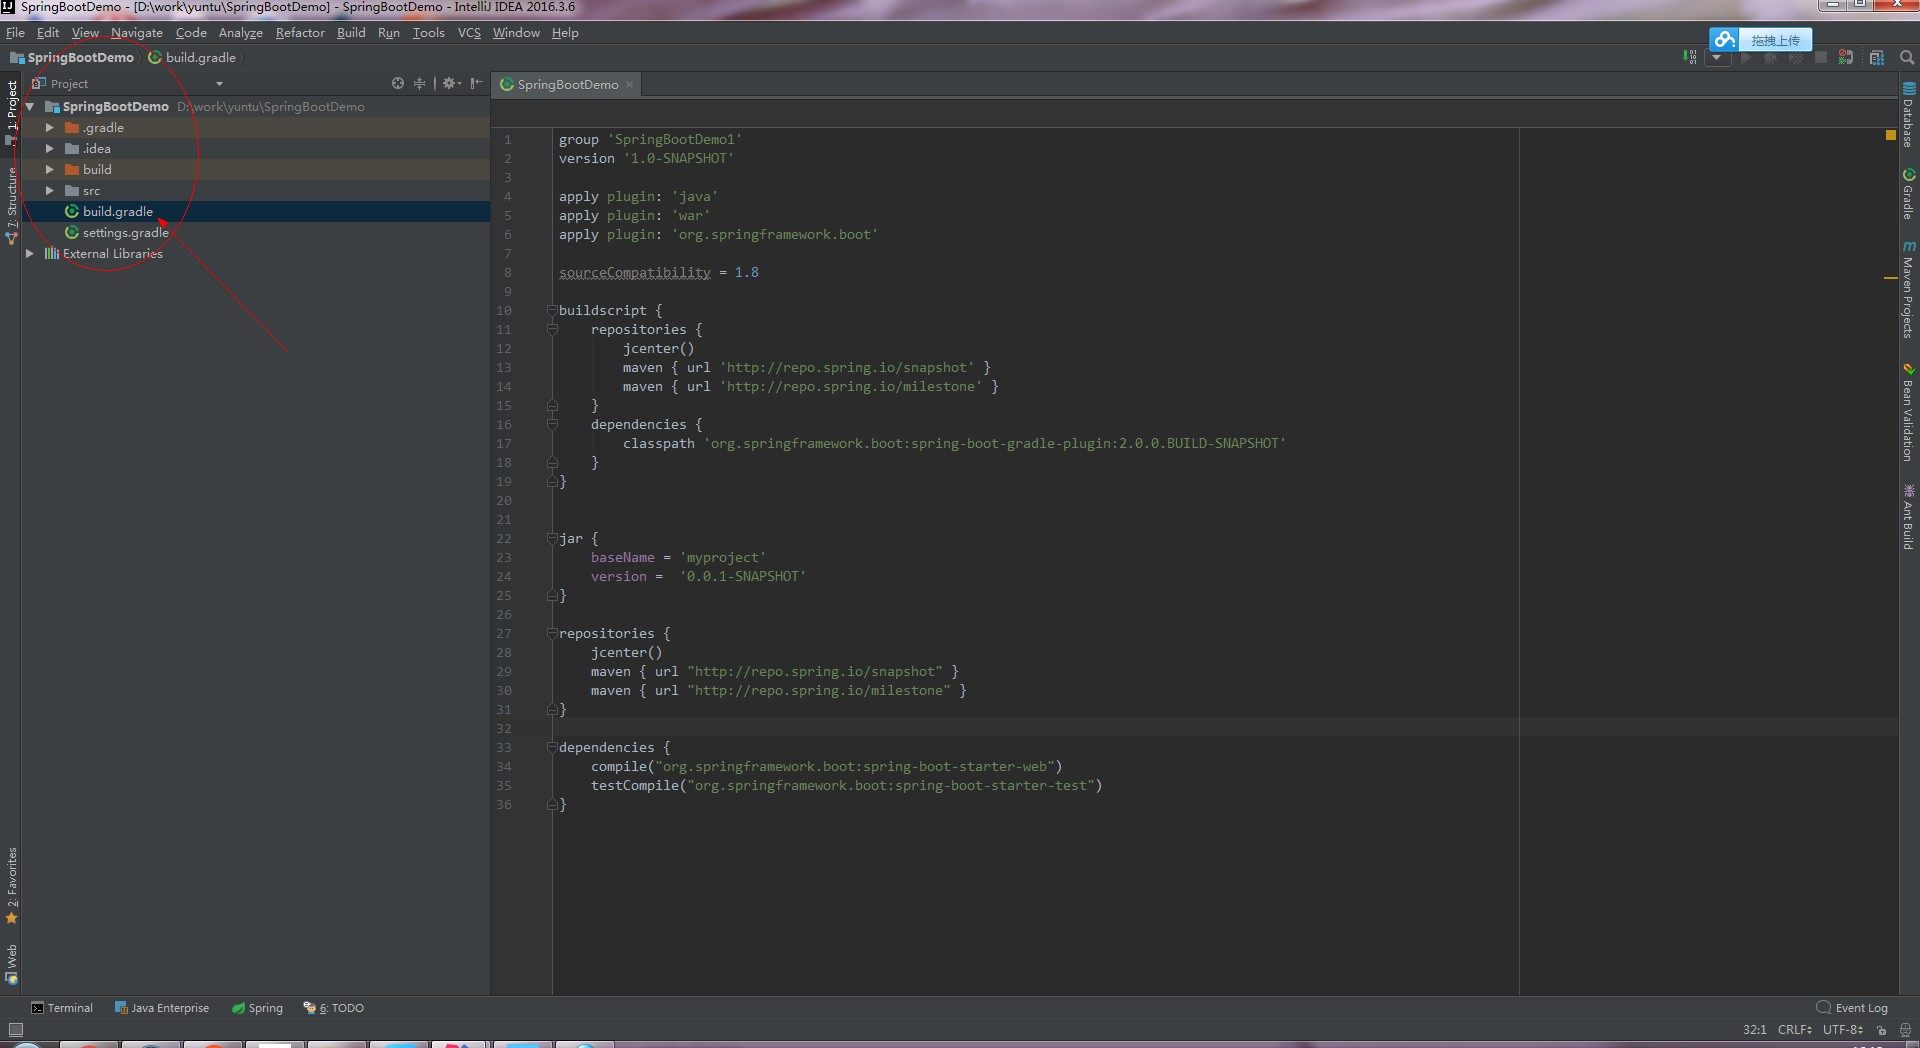Open the Tools menu
Screen dimensions: 1920x1048
pyautogui.click(x=429, y=33)
